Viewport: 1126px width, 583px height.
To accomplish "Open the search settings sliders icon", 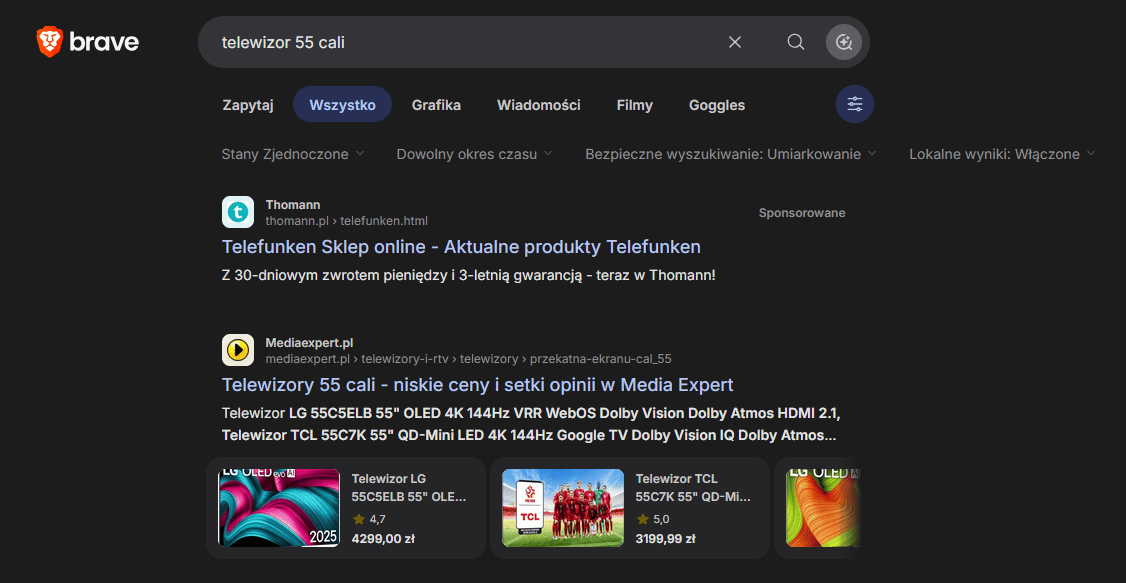I will (855, 104).
